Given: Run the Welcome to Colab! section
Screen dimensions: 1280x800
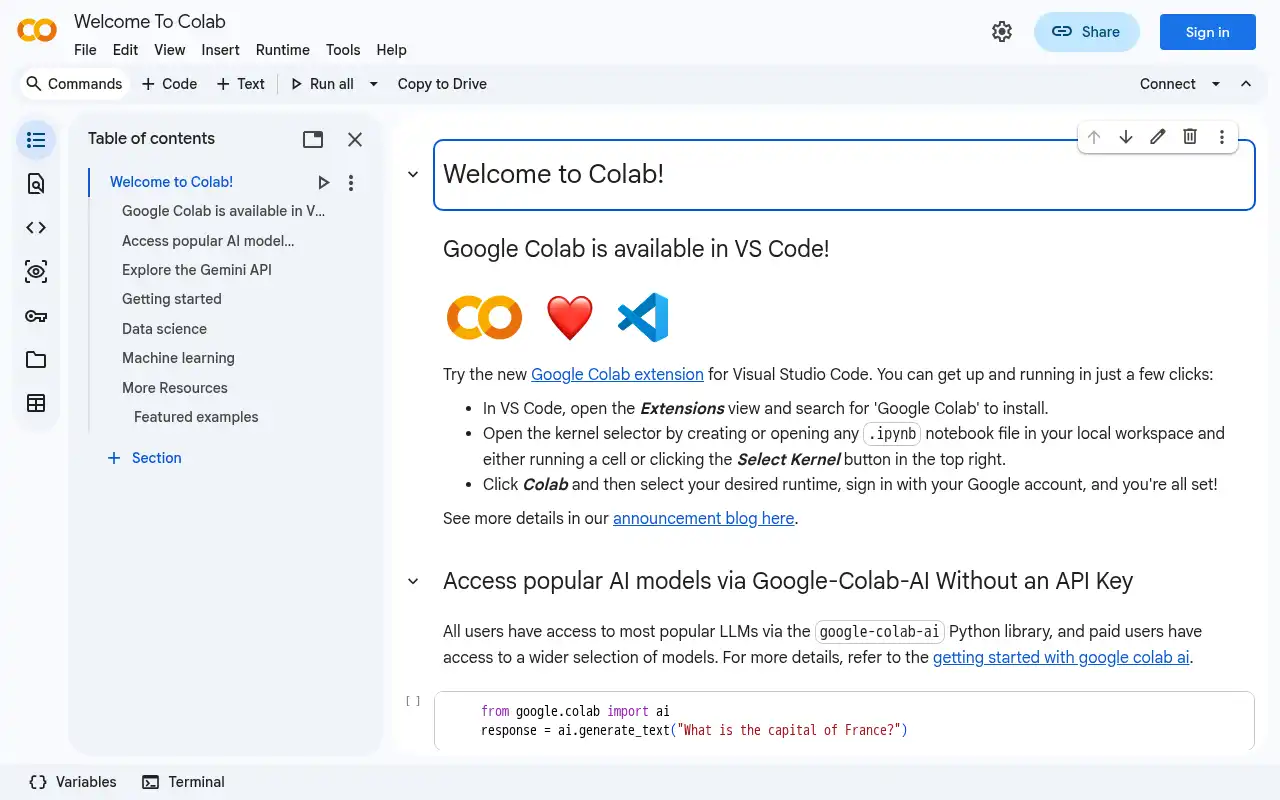Looking at the screenshot, I should click(x=323, y=182).
